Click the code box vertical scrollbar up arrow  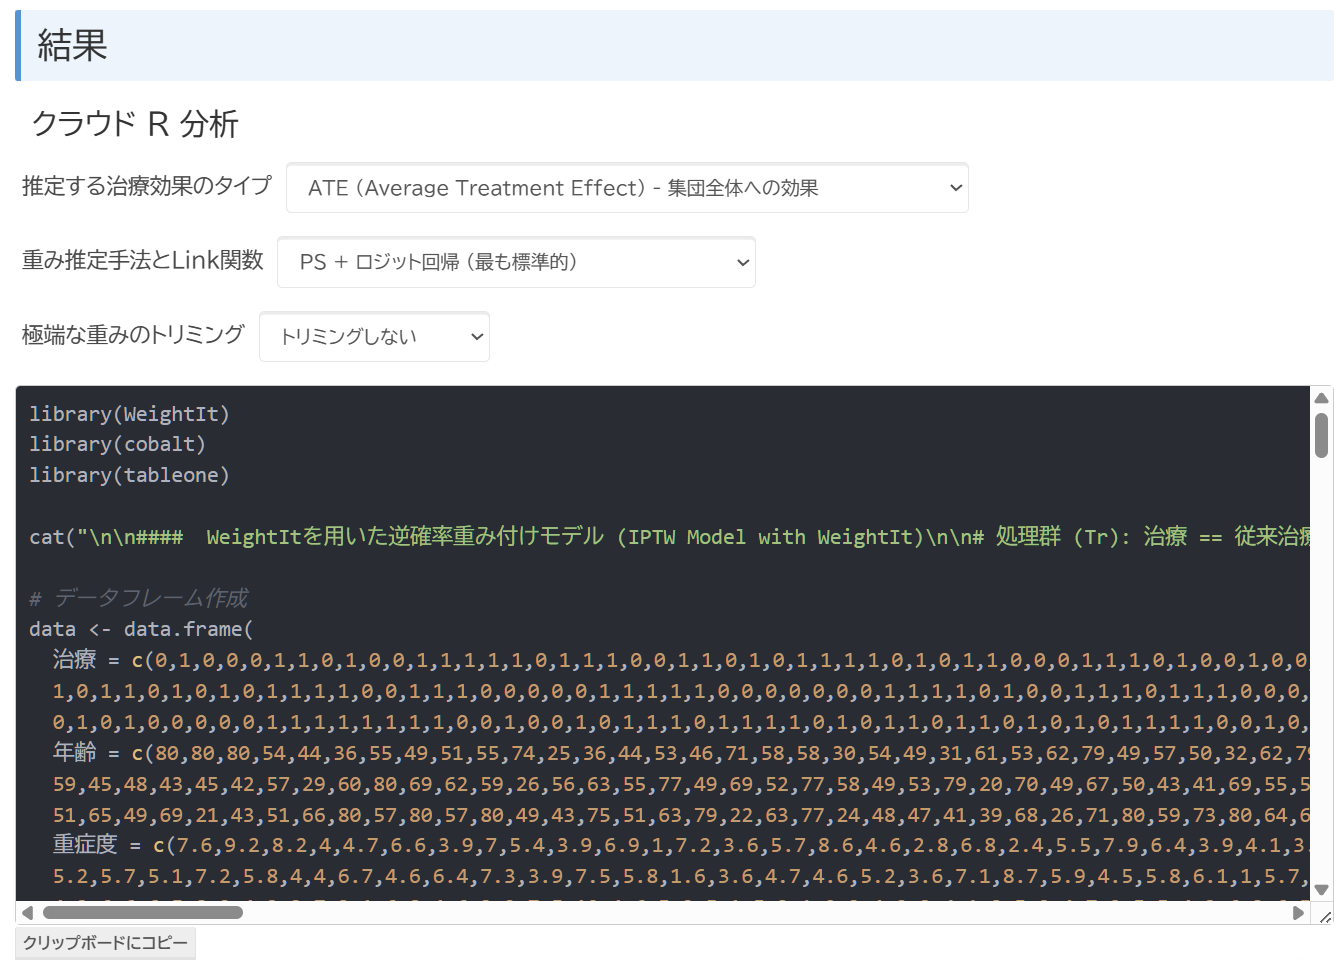tap(1321, 398)
